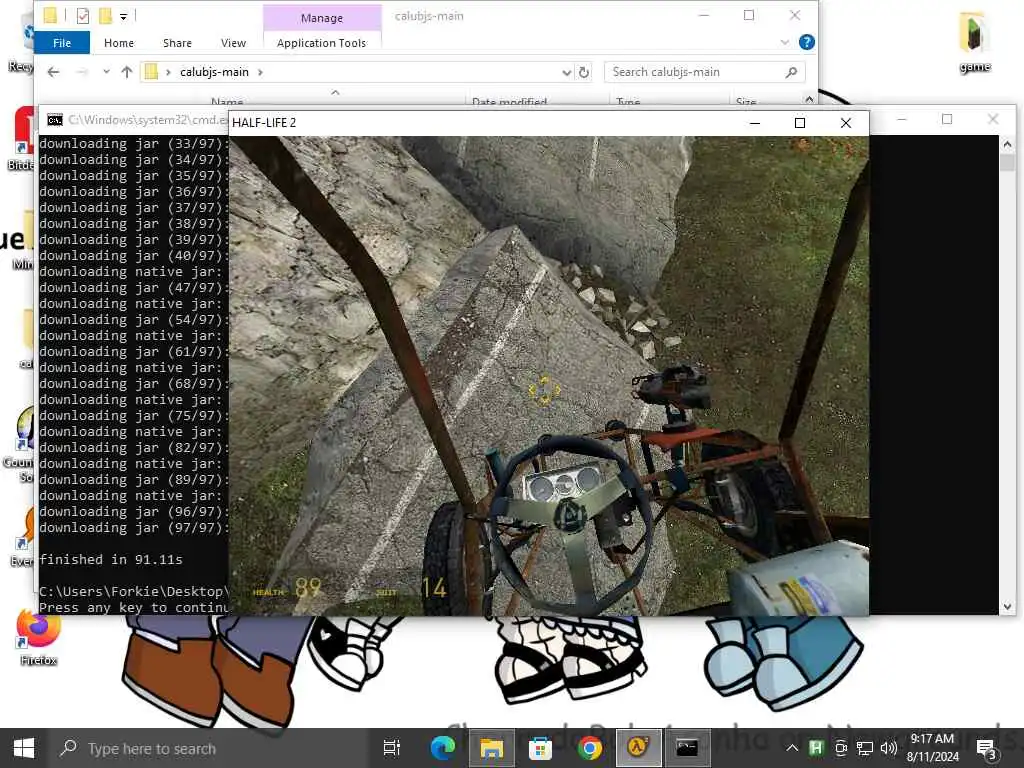
Task: Open the volume control tray icon
Action: click(888, 748)
